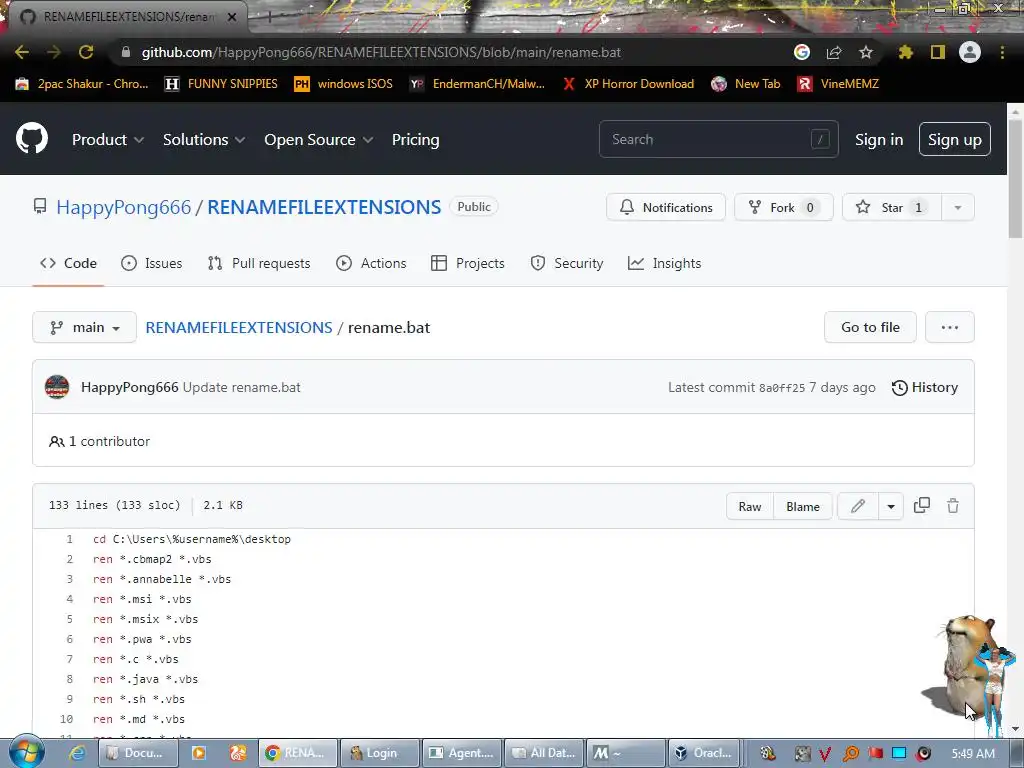The width and height of the screenshot is (1024, 768).
Task: Bookmark this page with star icon
Action: [x=865, y=52]
